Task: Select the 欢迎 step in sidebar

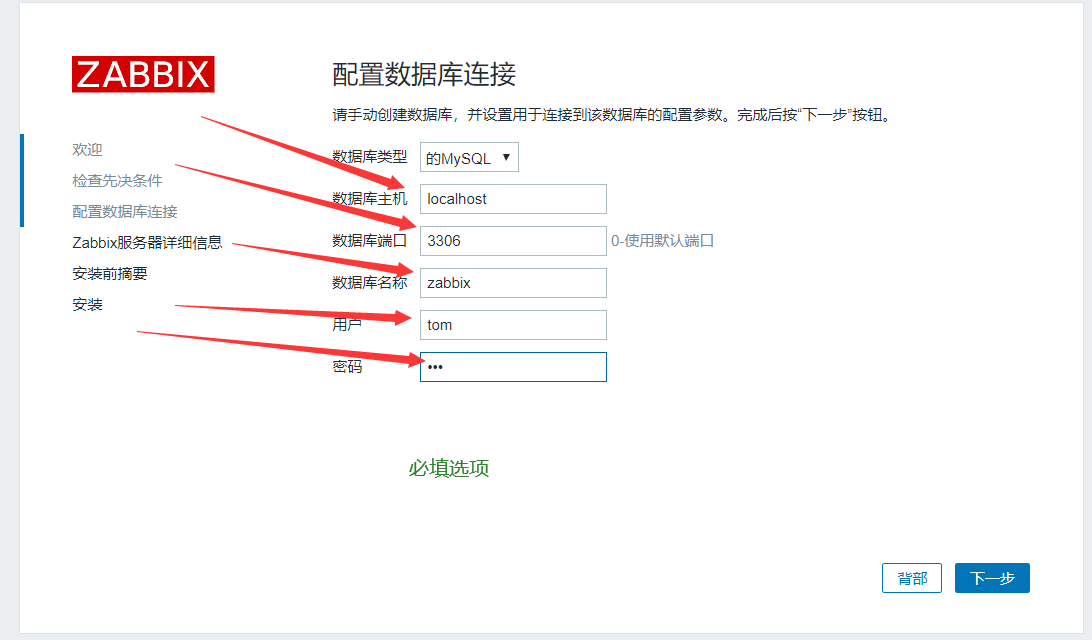Action: pos(87,150)
